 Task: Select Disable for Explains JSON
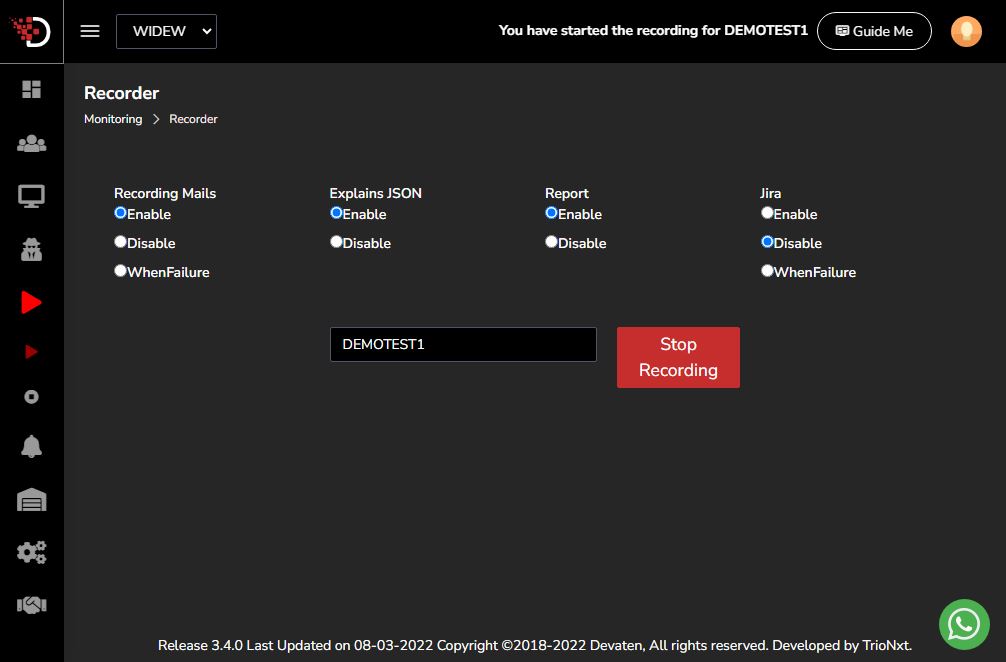point(336,242)
